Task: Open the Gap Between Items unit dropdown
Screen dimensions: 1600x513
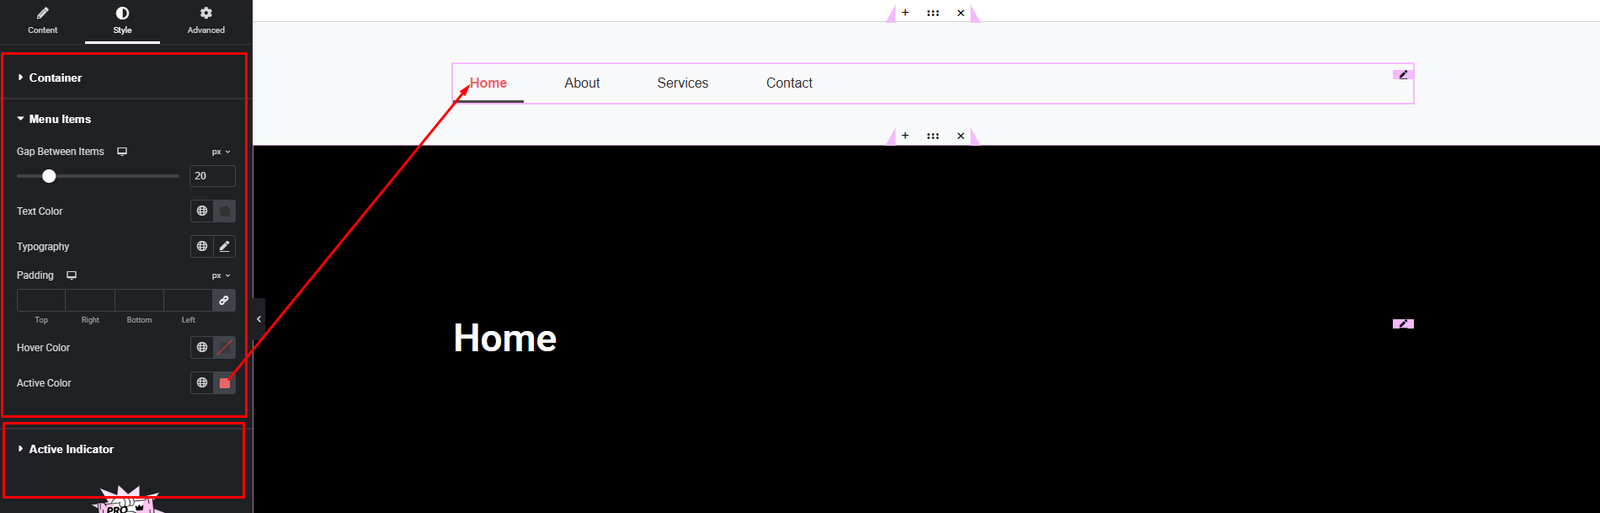Action: tap(221, 152)
